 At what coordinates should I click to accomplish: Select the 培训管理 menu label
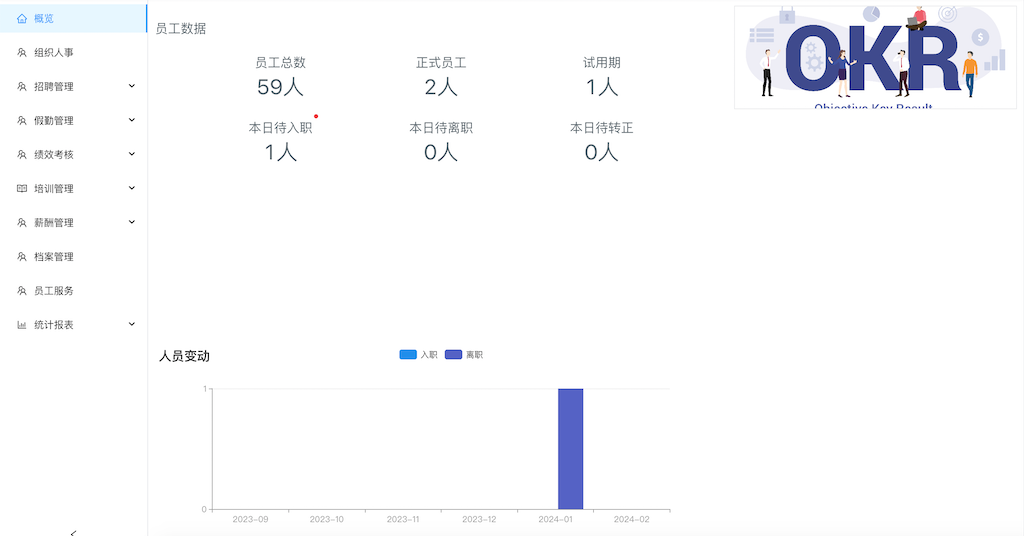(x=54, y=189)
